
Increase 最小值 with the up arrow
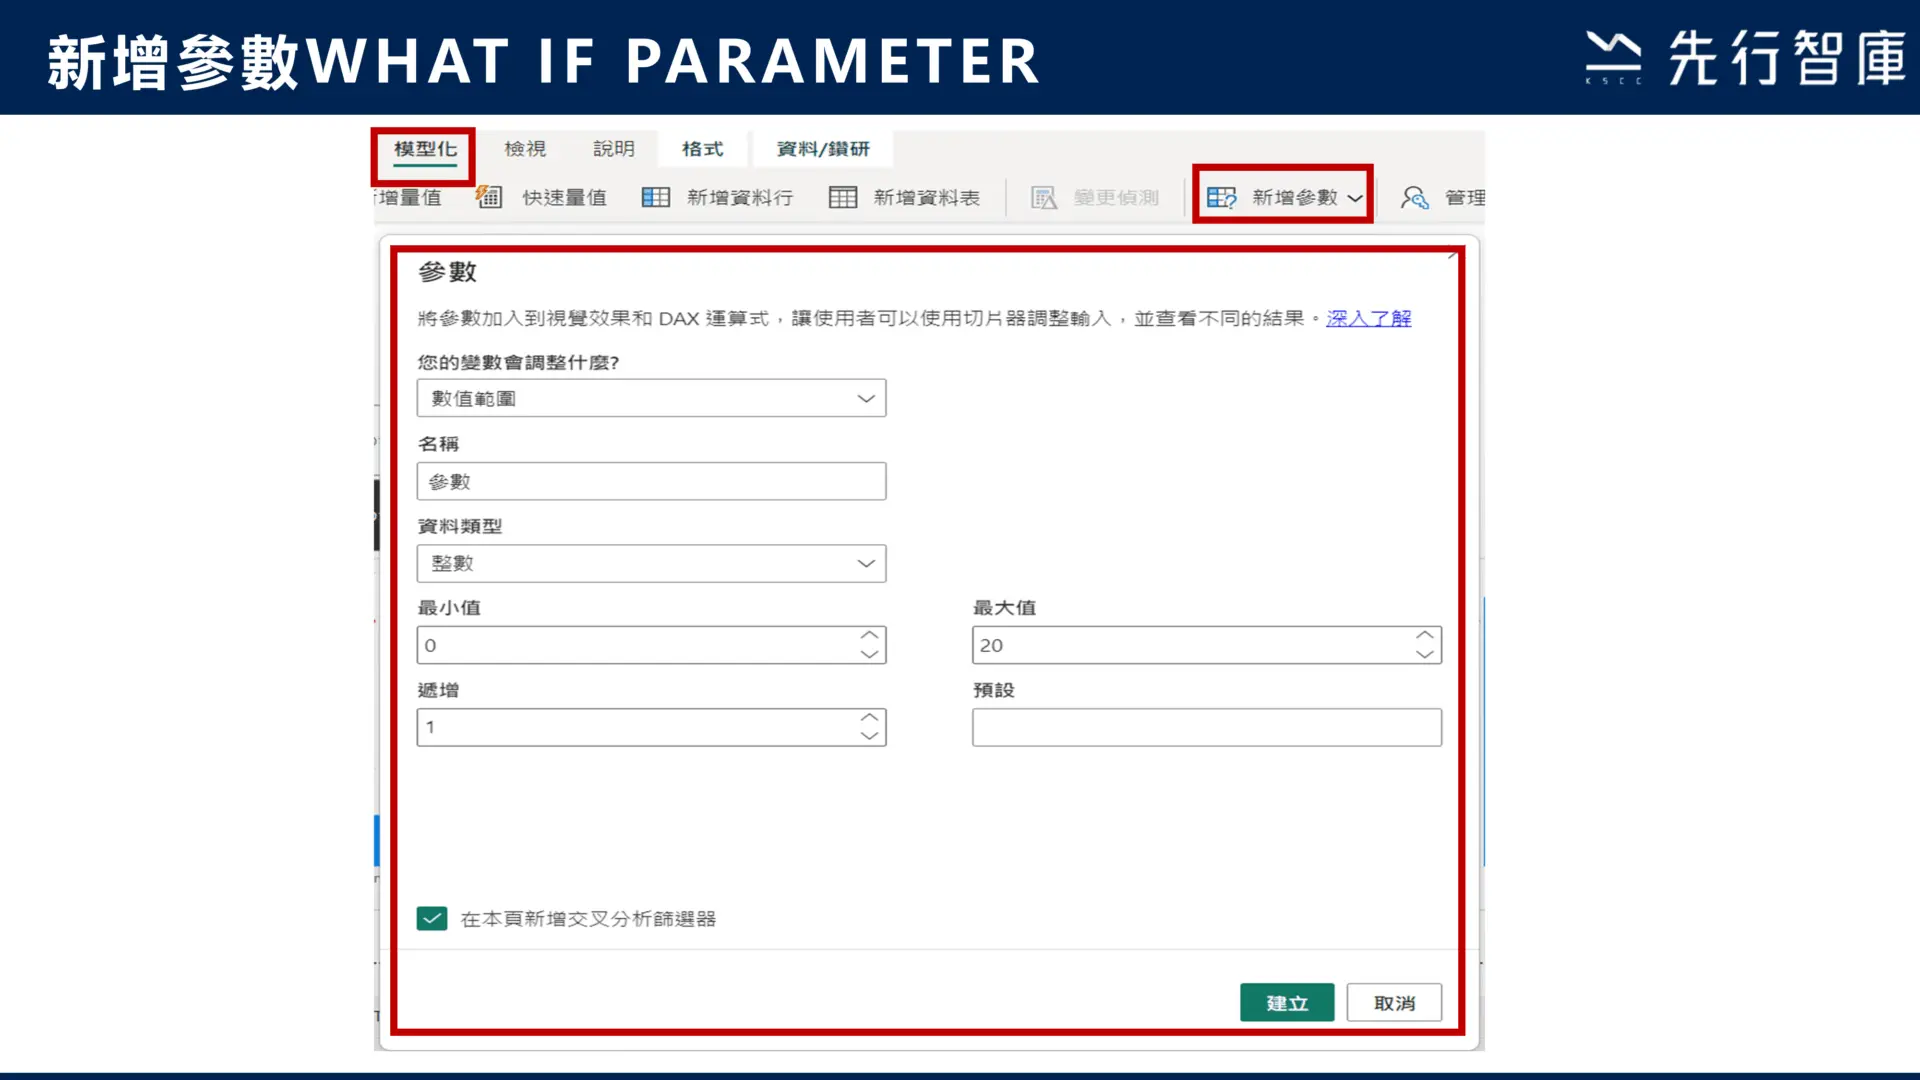click(x=869, y=636)
